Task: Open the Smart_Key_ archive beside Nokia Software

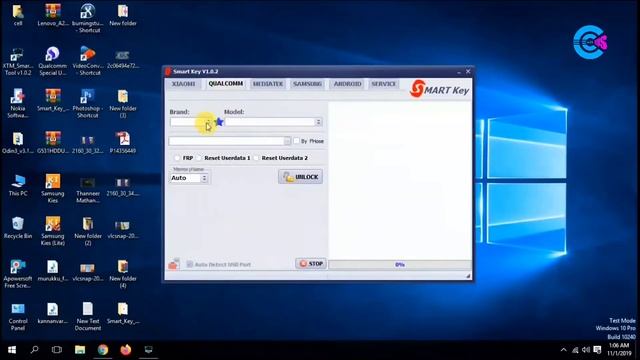Action: click(x=53, y=100)
